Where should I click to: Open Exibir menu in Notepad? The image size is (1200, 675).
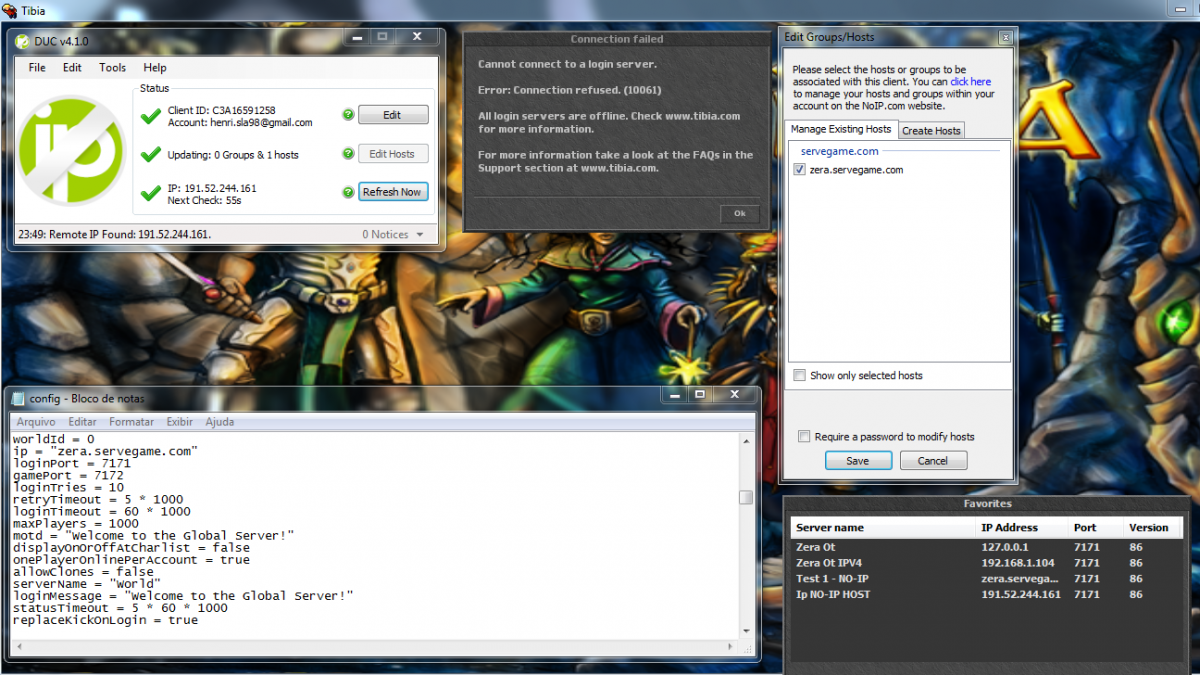[180, 422]
